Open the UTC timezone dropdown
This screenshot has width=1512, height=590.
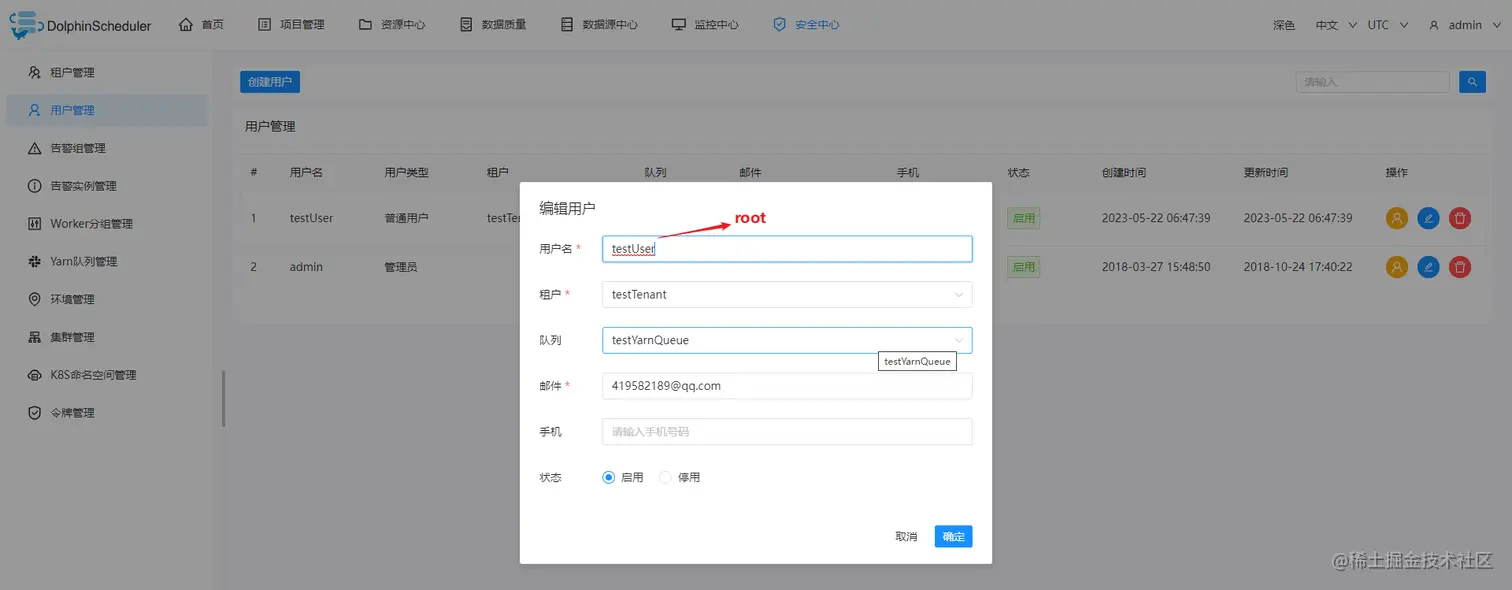pos(1381,24)
